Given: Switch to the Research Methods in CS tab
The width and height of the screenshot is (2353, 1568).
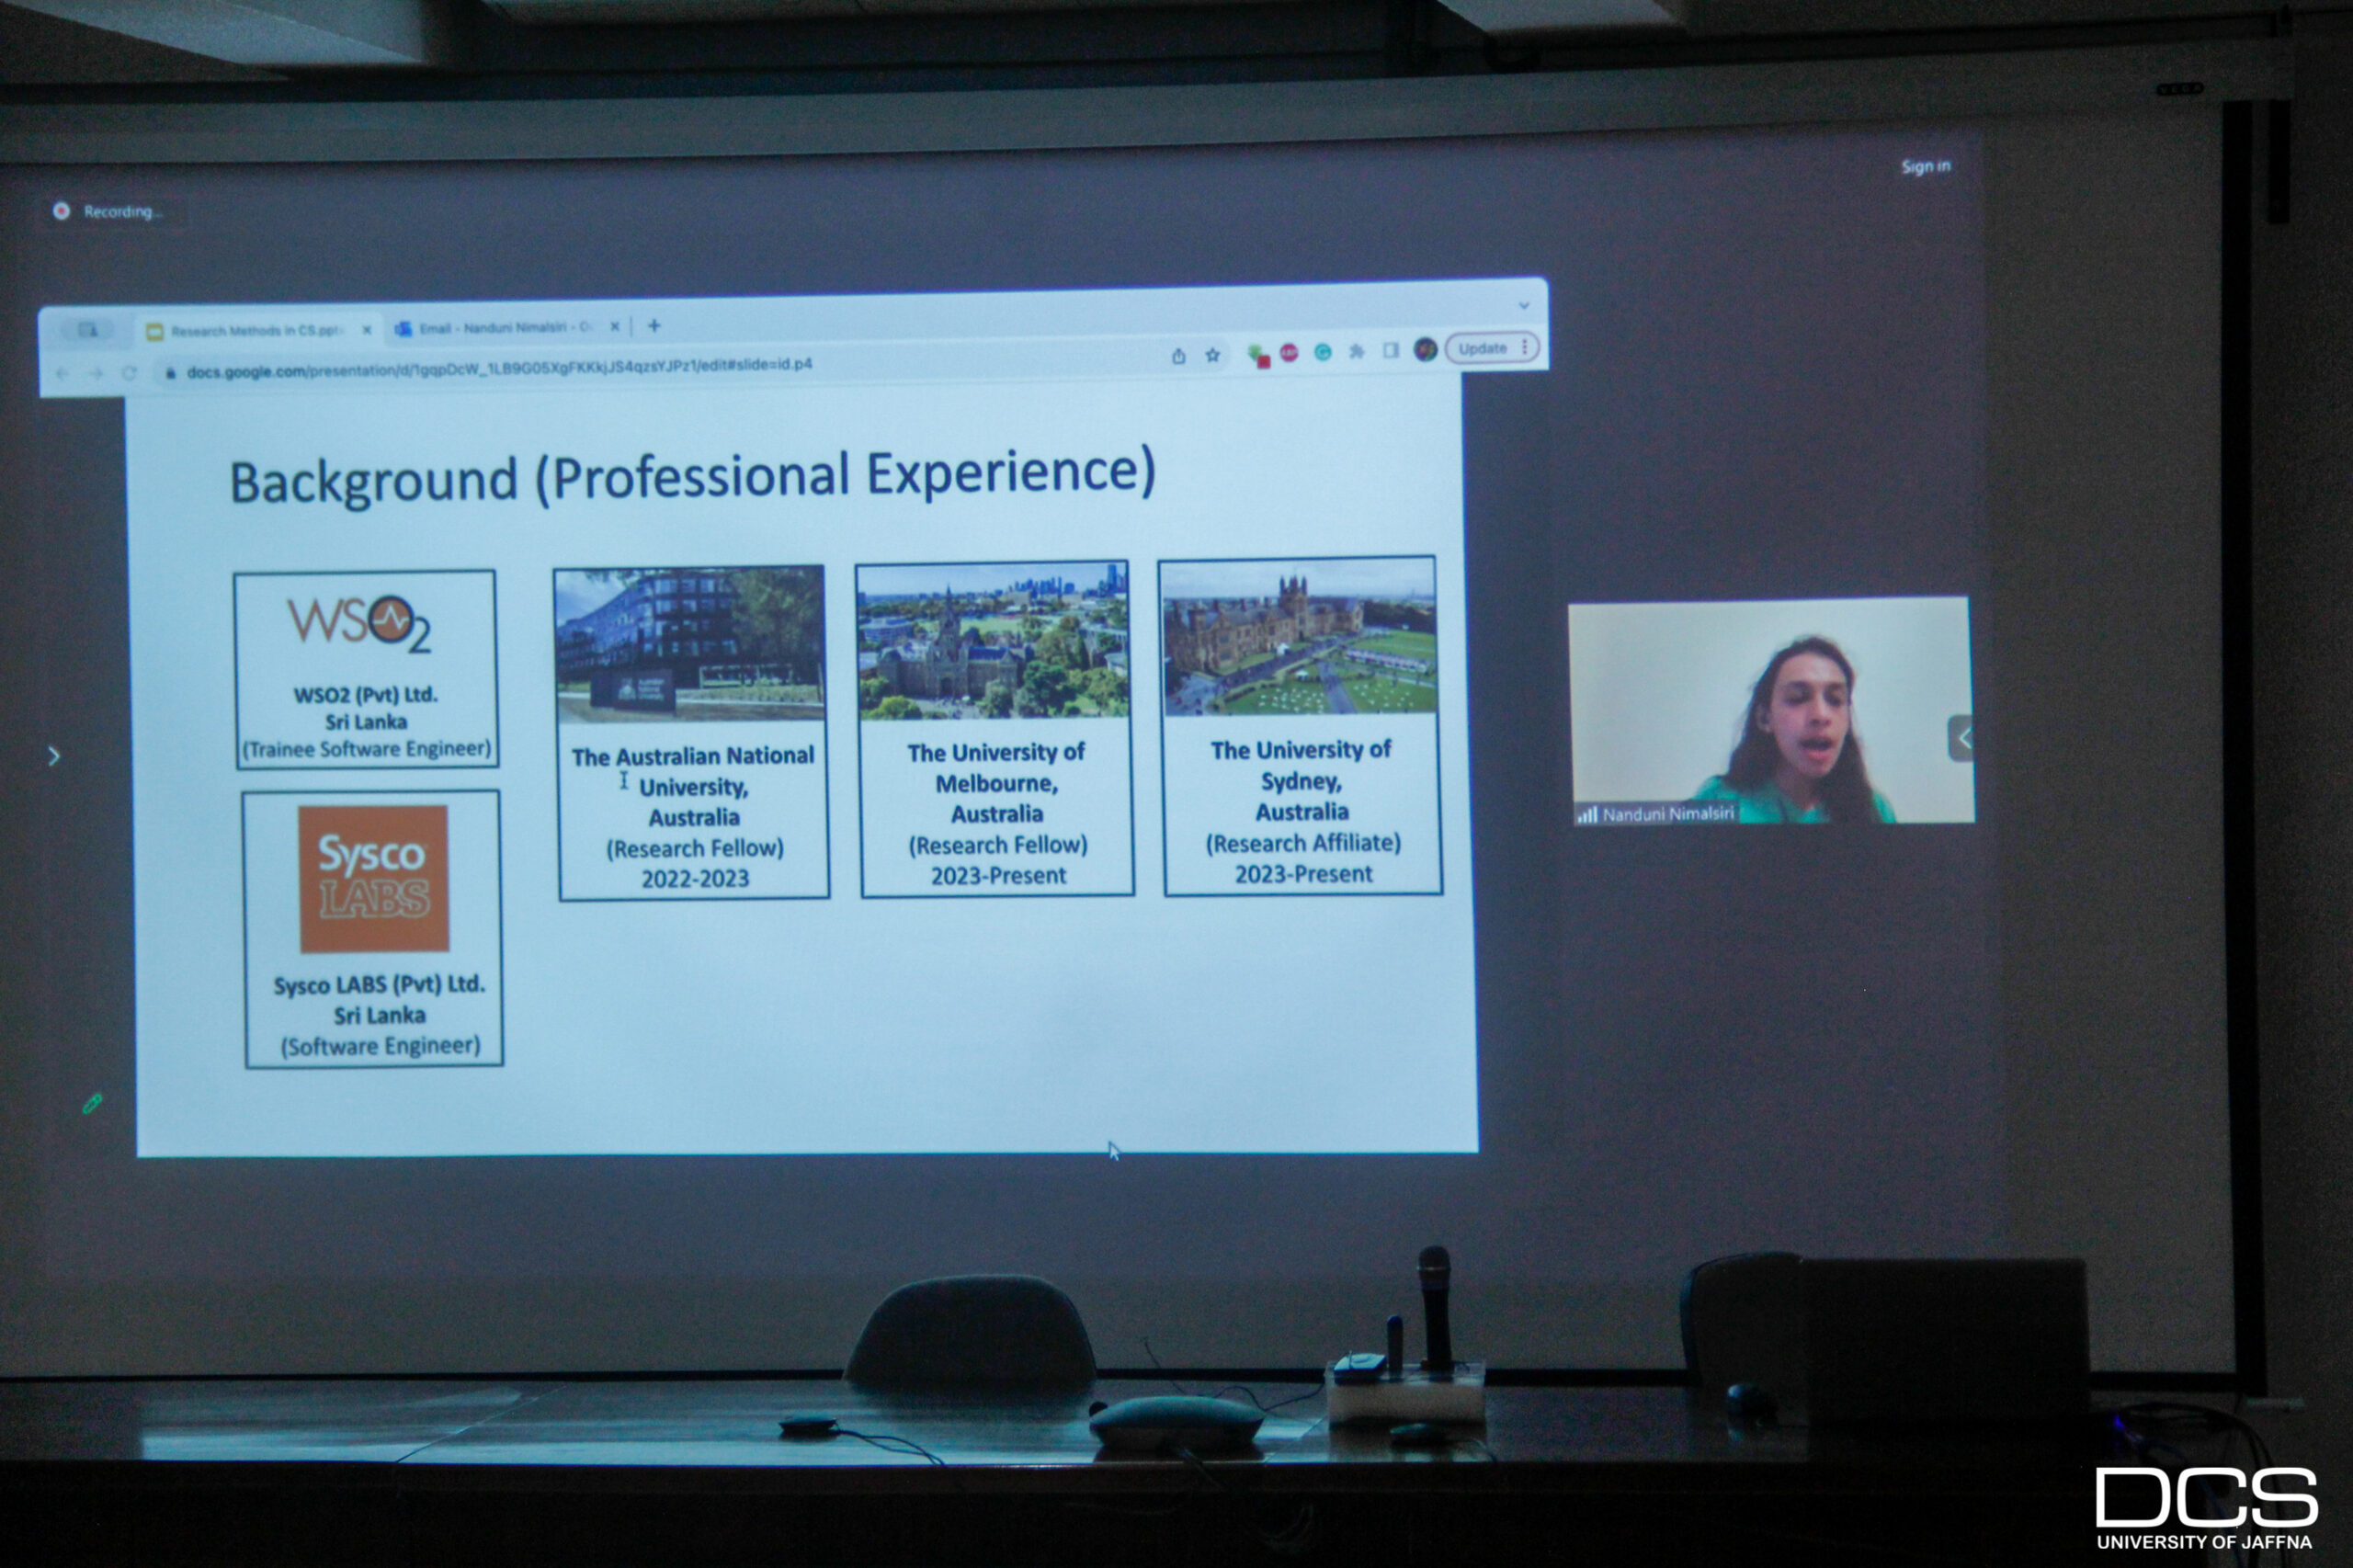Looking at the screenshot, I should 258,330.
